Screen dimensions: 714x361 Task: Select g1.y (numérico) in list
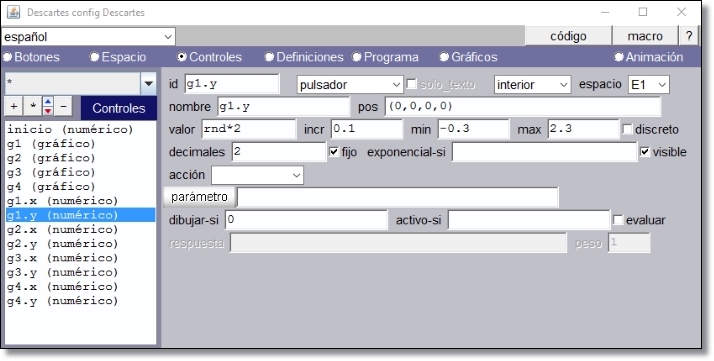click(80, 215)
